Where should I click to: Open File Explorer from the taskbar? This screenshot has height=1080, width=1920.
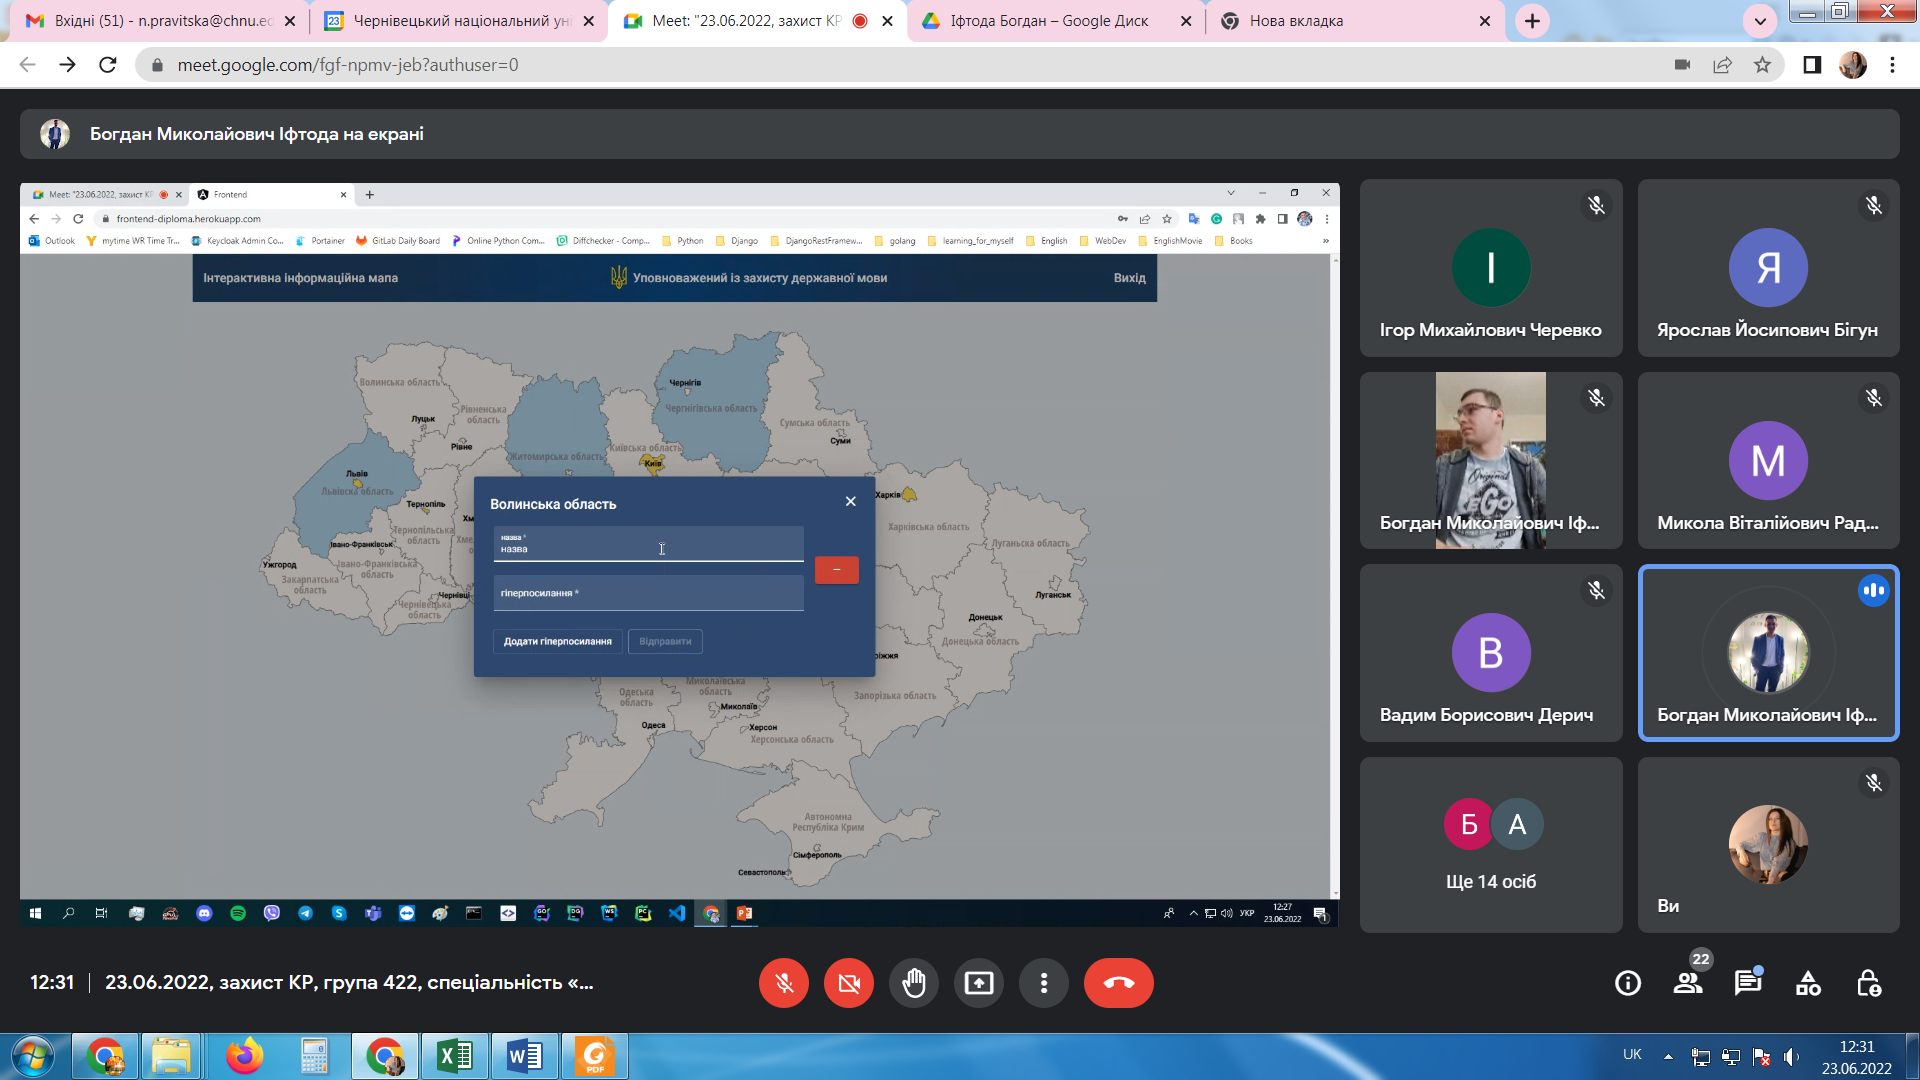[x=172, y=1056]
